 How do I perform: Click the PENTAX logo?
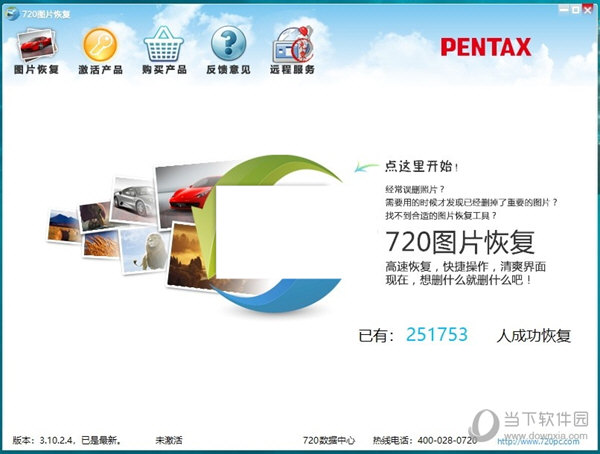(x=486, y=47)
